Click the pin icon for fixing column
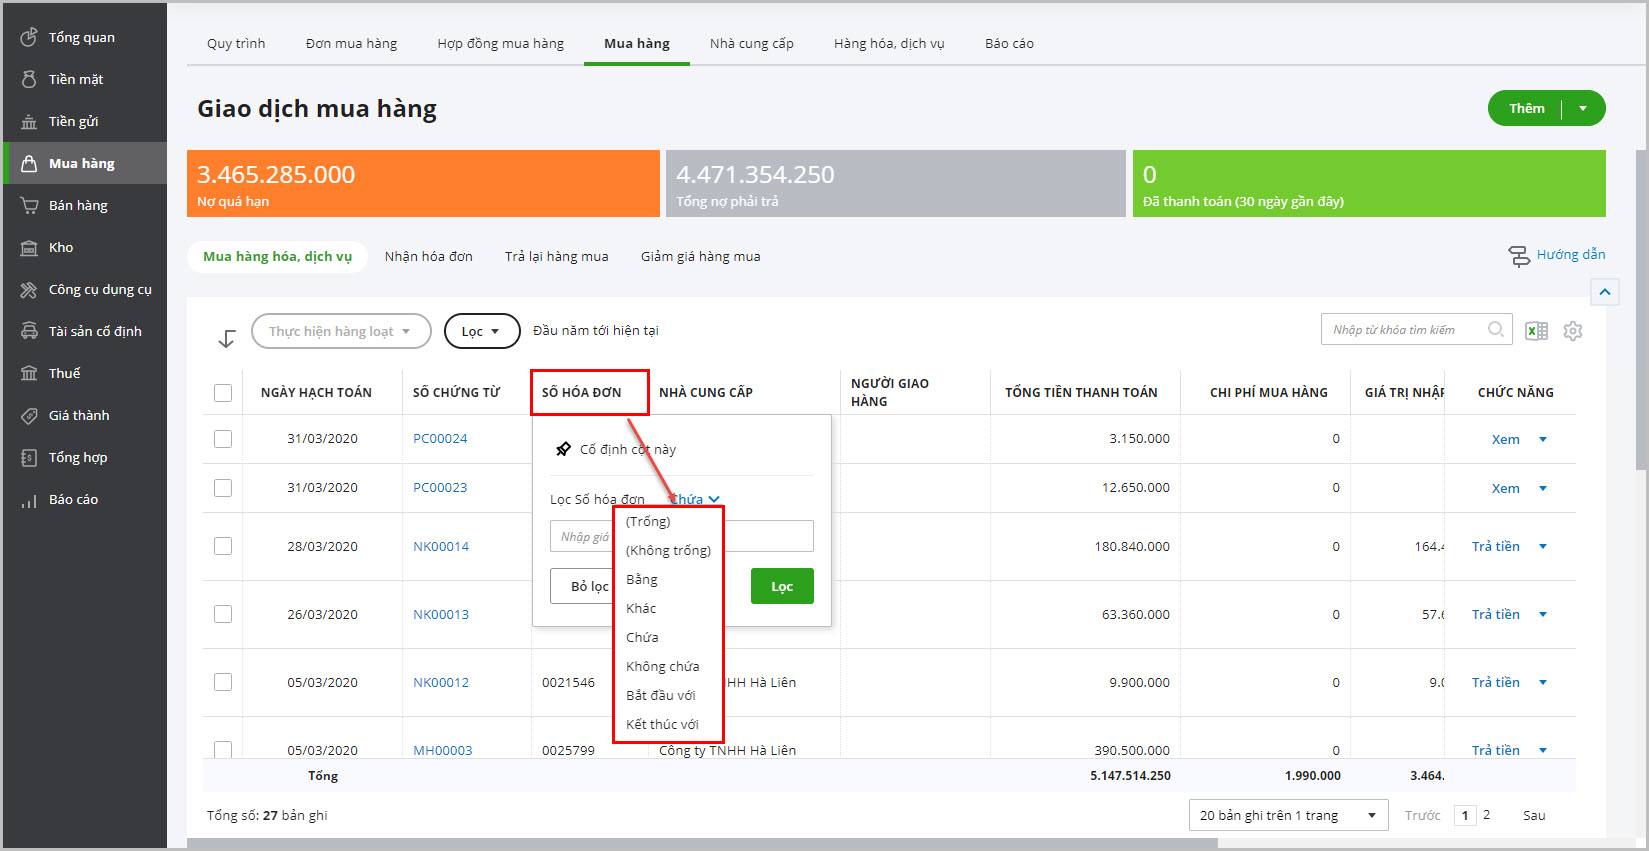Image resolution: width=1649 pixels, height=851 pixels. pos(564,449)
